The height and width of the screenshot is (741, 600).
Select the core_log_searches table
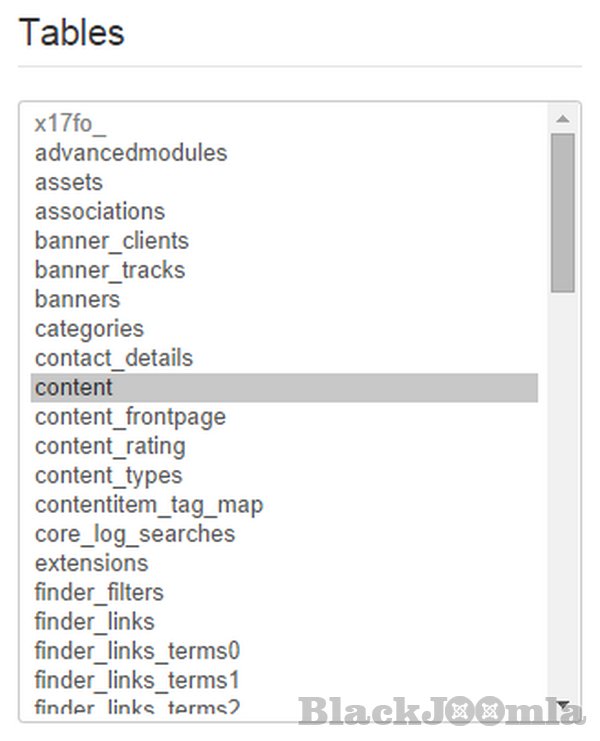[135, 534]
